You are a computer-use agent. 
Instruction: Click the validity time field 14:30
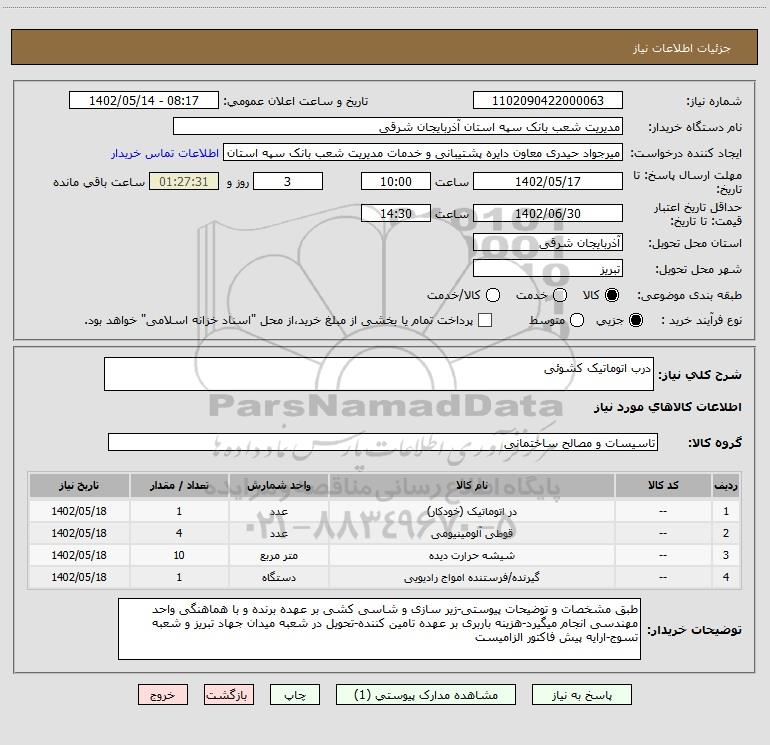396,213
